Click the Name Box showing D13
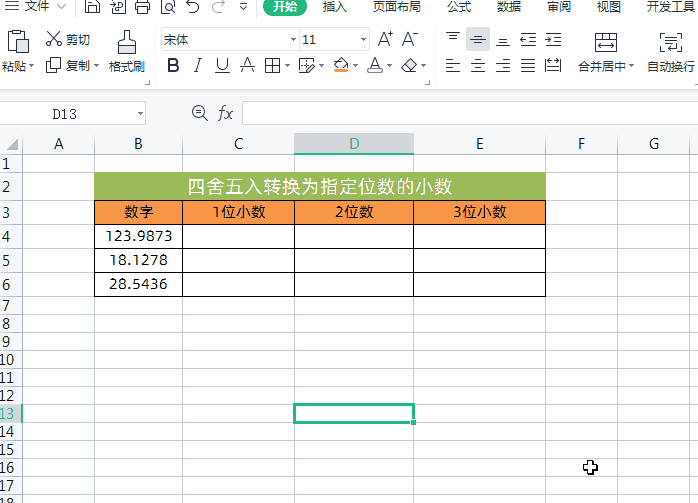 point(65,114)
